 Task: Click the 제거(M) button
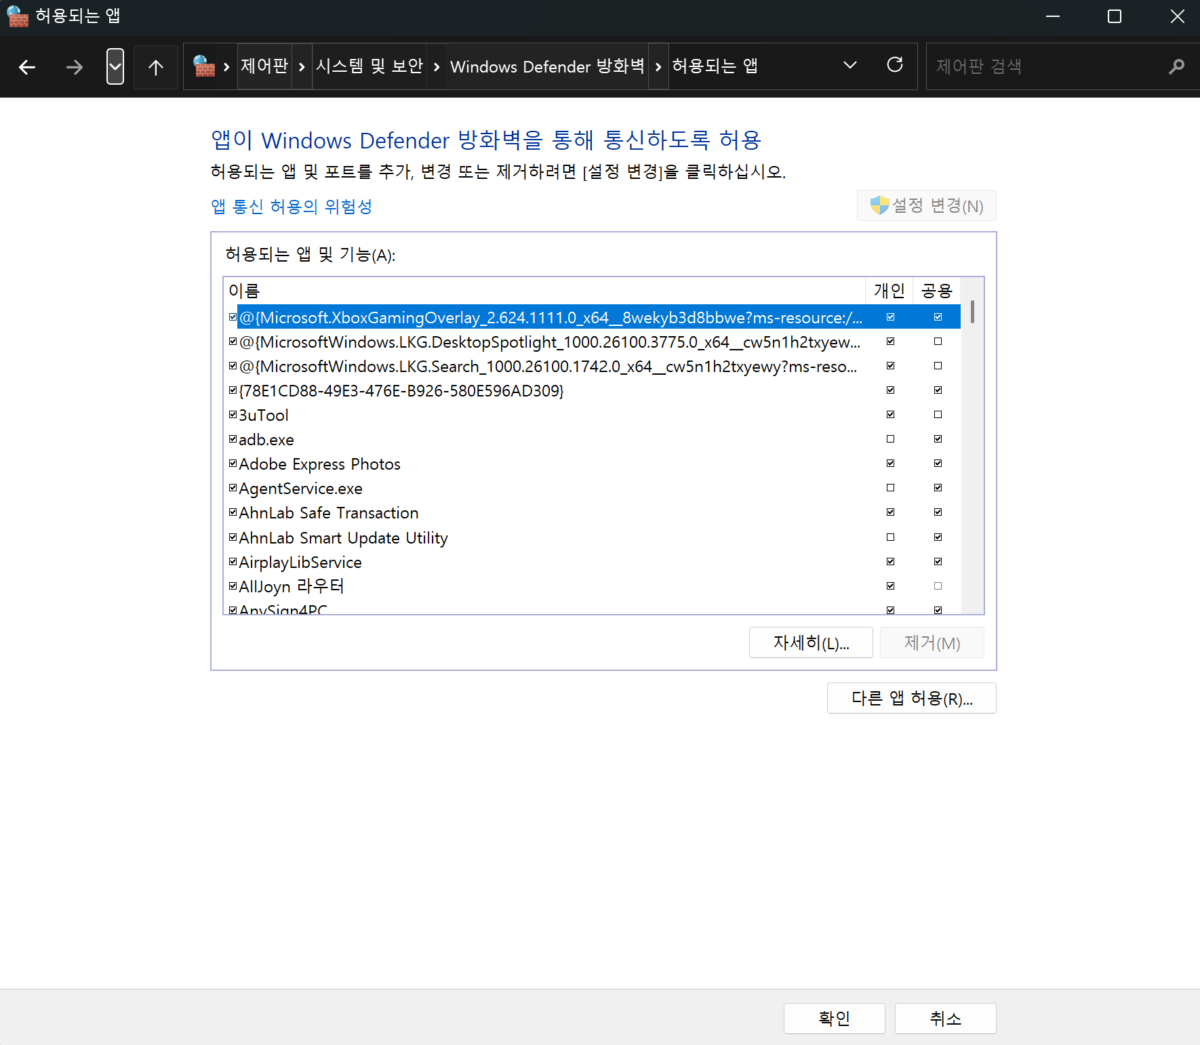(x=932, y=643)
